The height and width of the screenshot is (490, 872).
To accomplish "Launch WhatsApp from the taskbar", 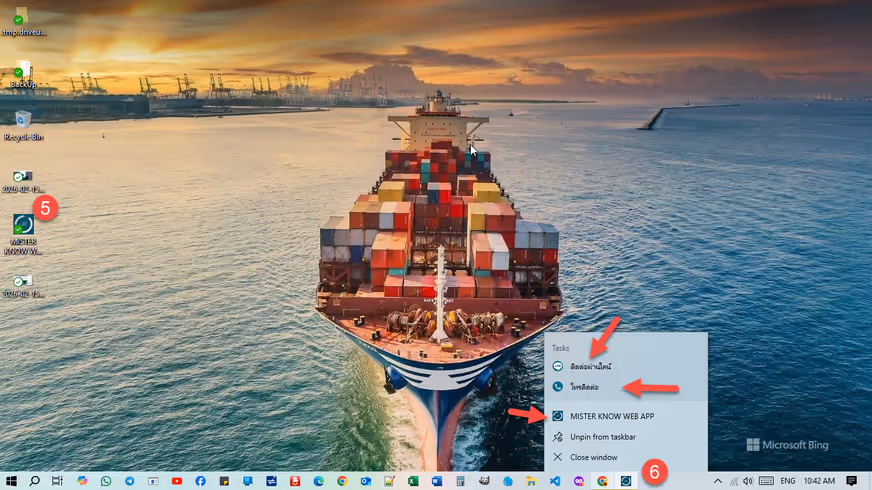I will [106, 481].
